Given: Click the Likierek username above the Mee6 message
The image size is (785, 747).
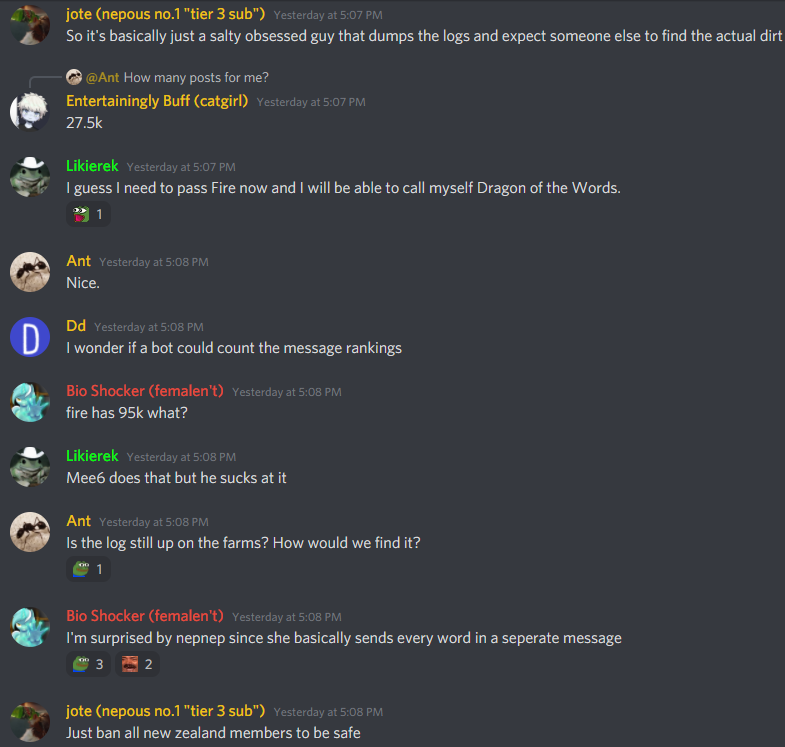Looking at the screenshot, I should click(92, 456).
